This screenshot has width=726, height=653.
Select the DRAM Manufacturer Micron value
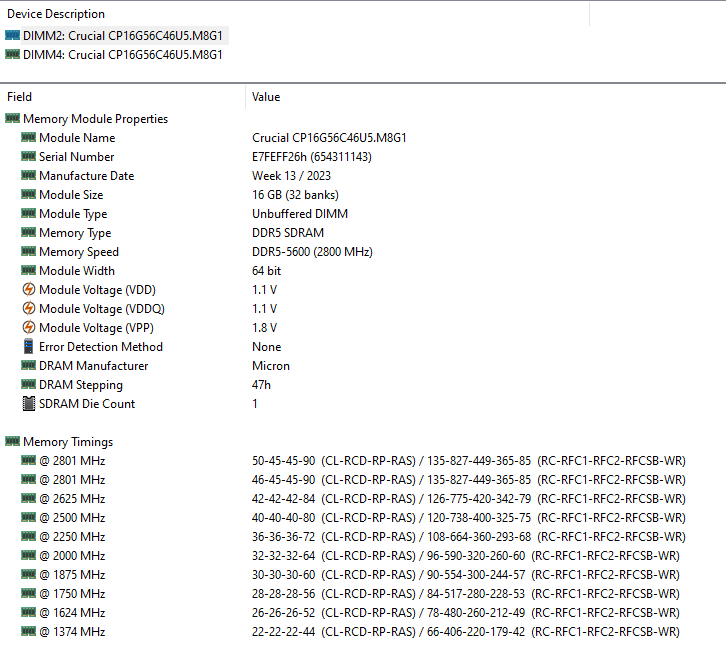(x=271, y=366)
